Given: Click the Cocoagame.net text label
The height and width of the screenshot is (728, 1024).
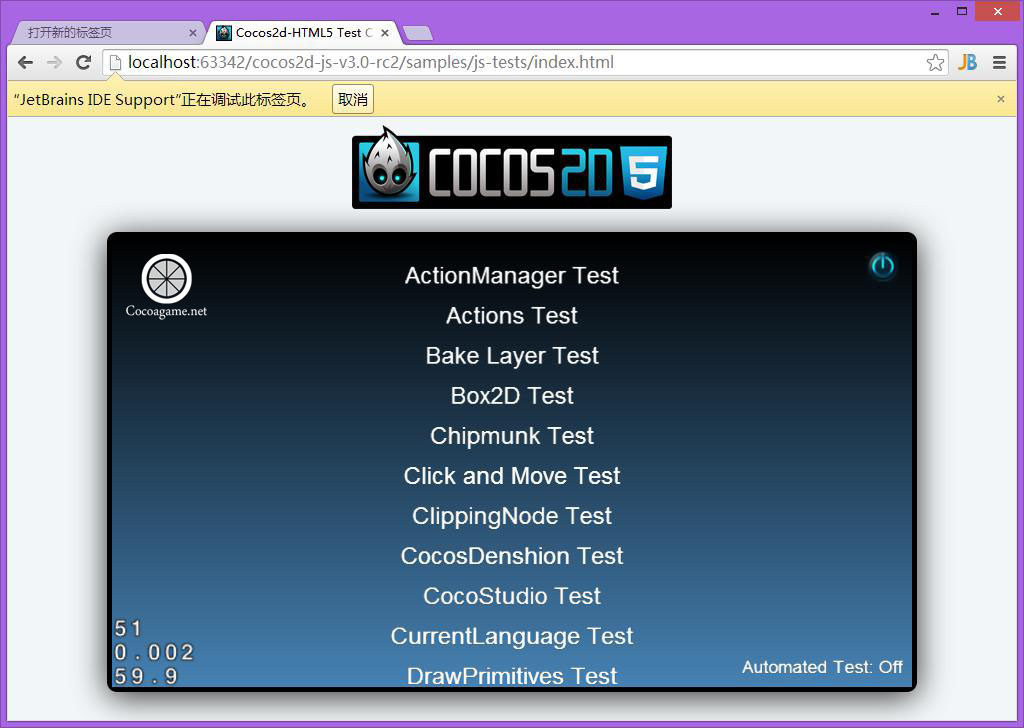Looking at the screenshot, I should coord(167,311).
